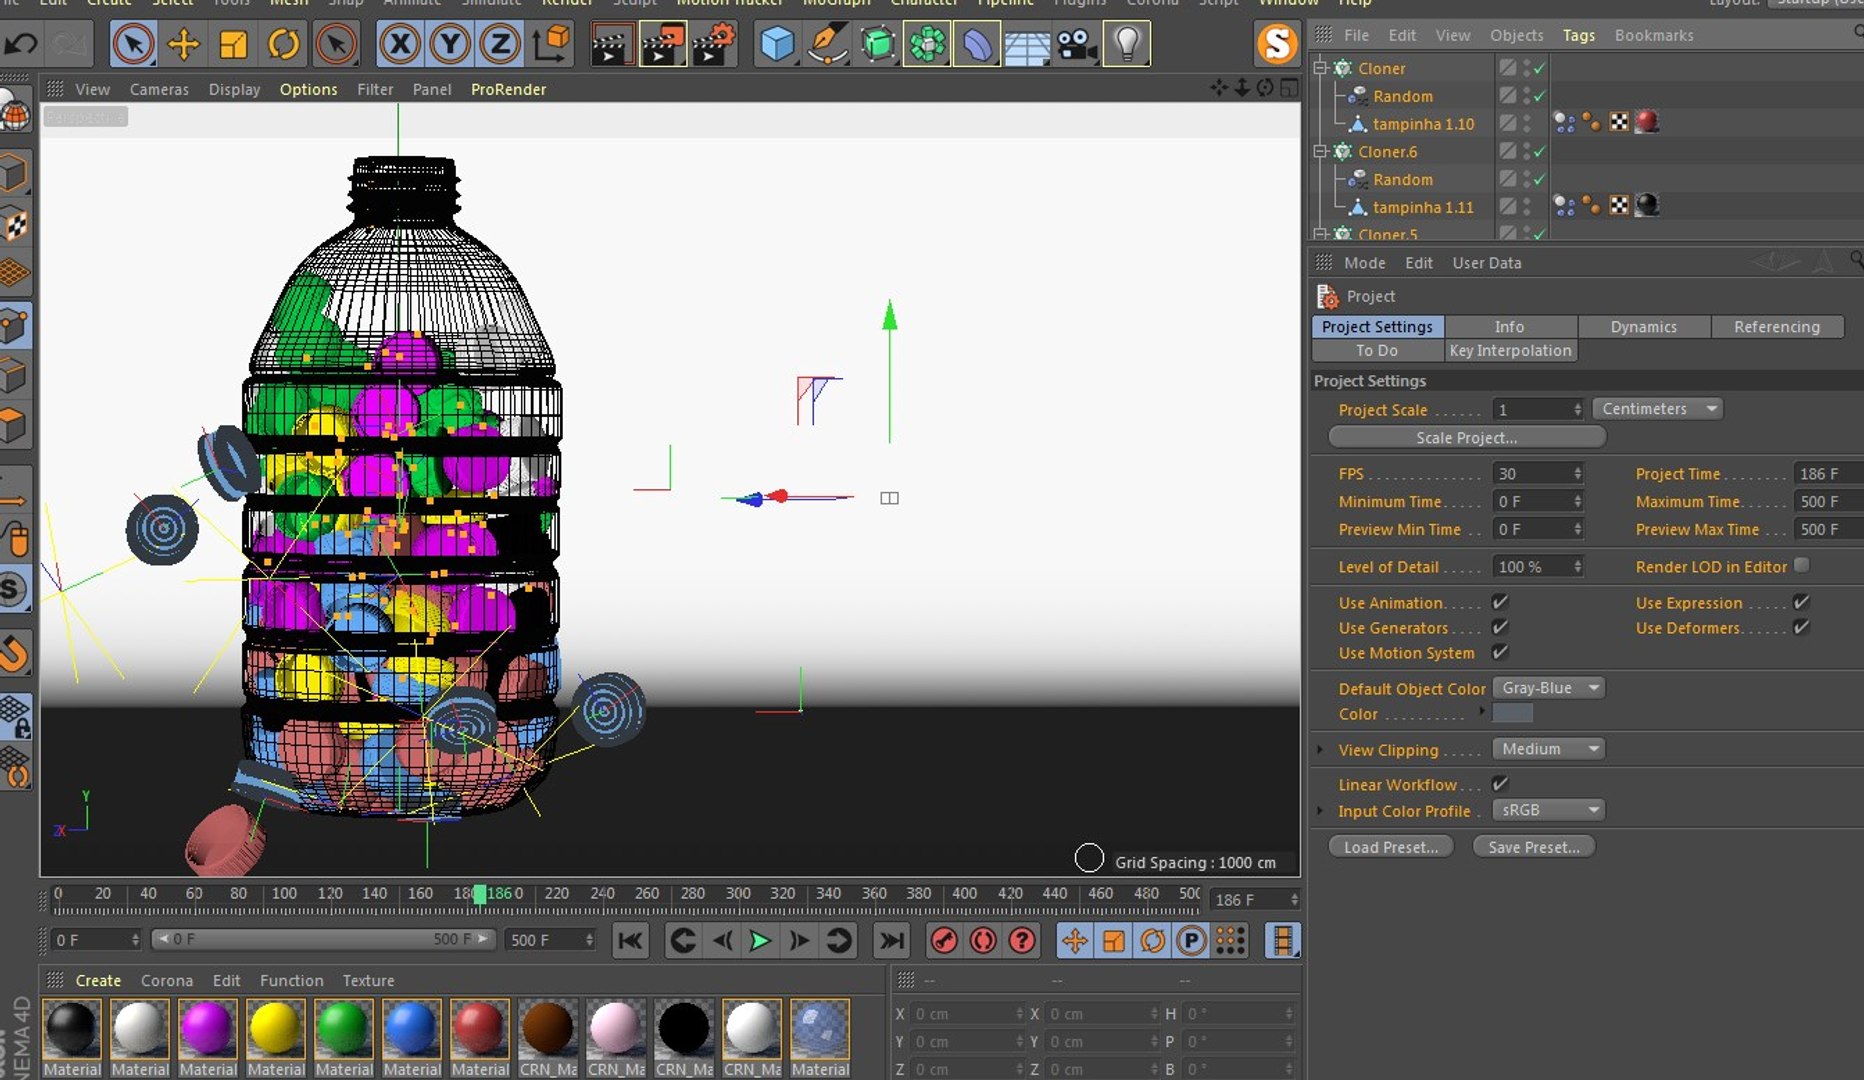Open the ProRender viewport menu
Viewport: 1864px width, 1080px height.
508,89
